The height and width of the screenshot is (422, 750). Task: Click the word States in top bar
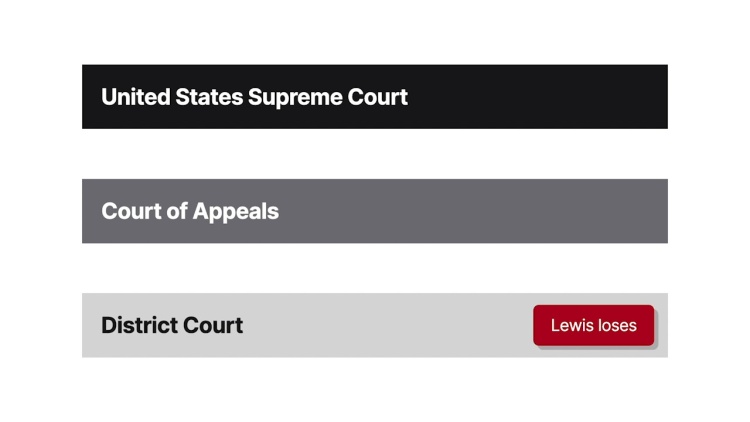pos(209,97)
